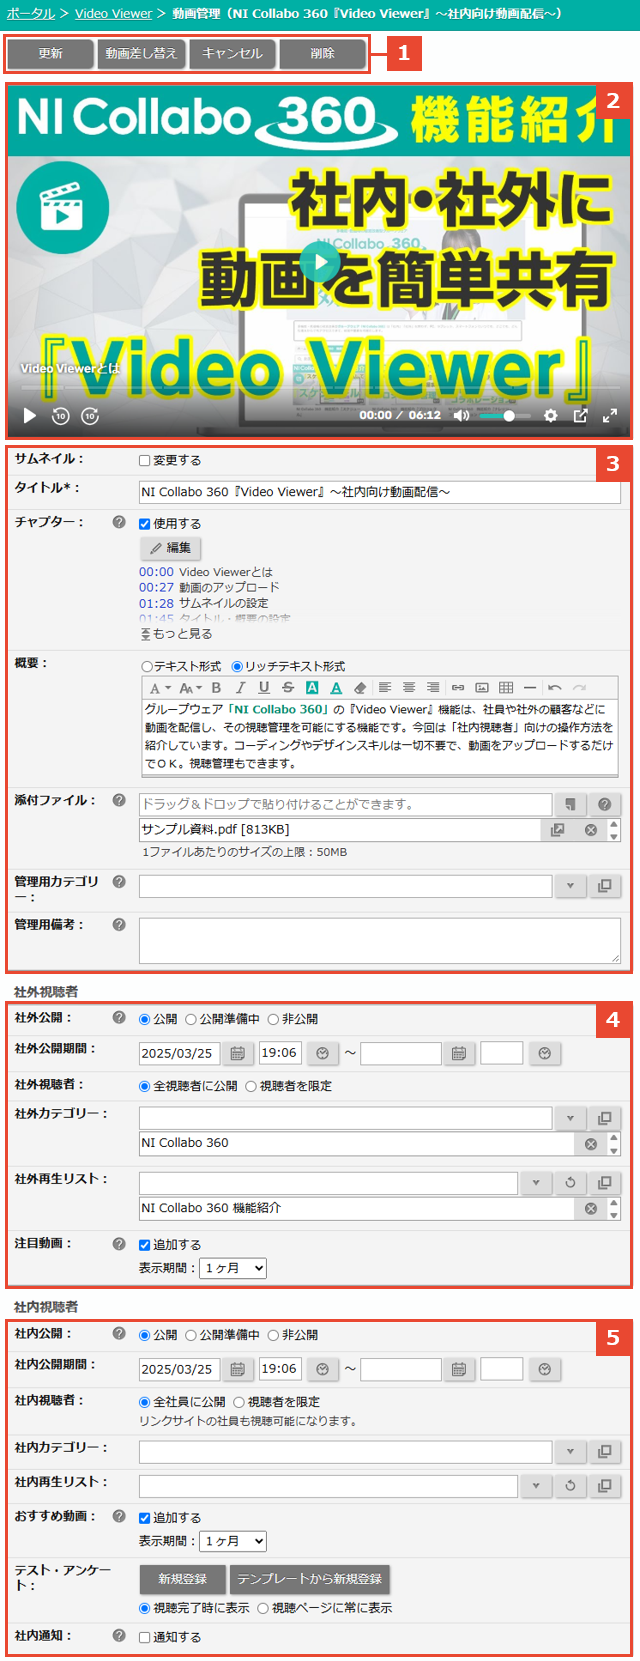Open 社内カテゴリー dropdown arrow
Image resolution: width=640 pixels, height=1661 pixels.
click(x=570, y=1452)
